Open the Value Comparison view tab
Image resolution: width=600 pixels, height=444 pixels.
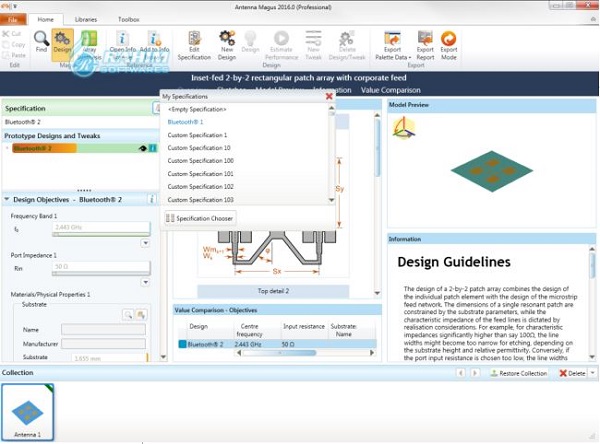pyautogui.click(x=390, y=90)
